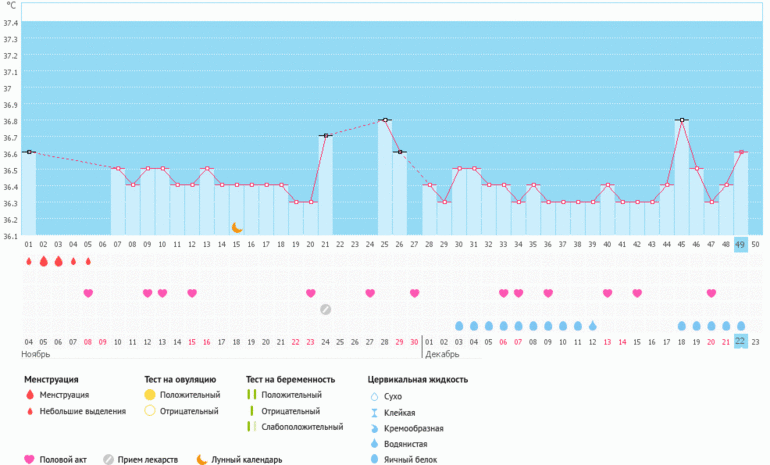770x465 pixels.
Task: Click the temperature point on cycle day 45
Action: [682, 120]
